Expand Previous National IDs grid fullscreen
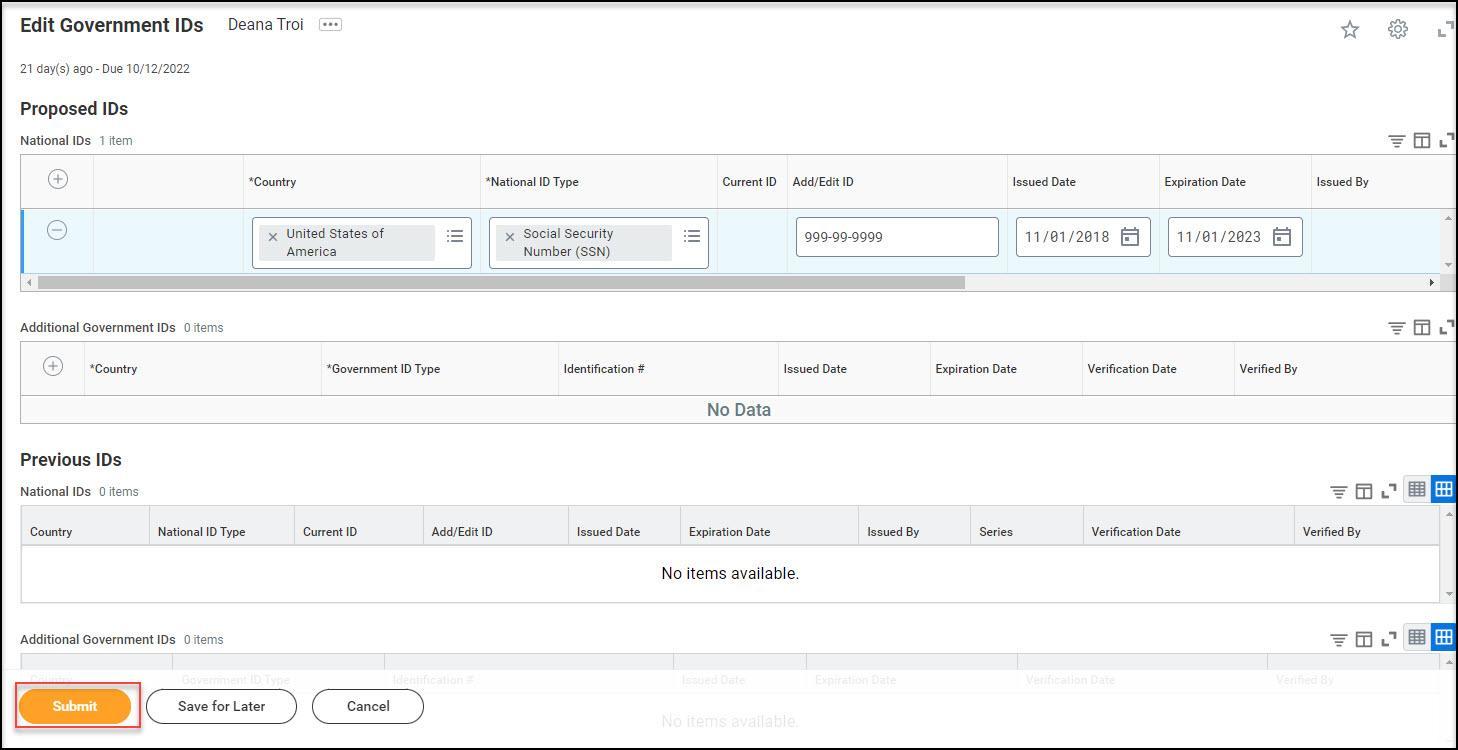The height and width of the screenshot is (750, 1458). [x=1389, y=491]
